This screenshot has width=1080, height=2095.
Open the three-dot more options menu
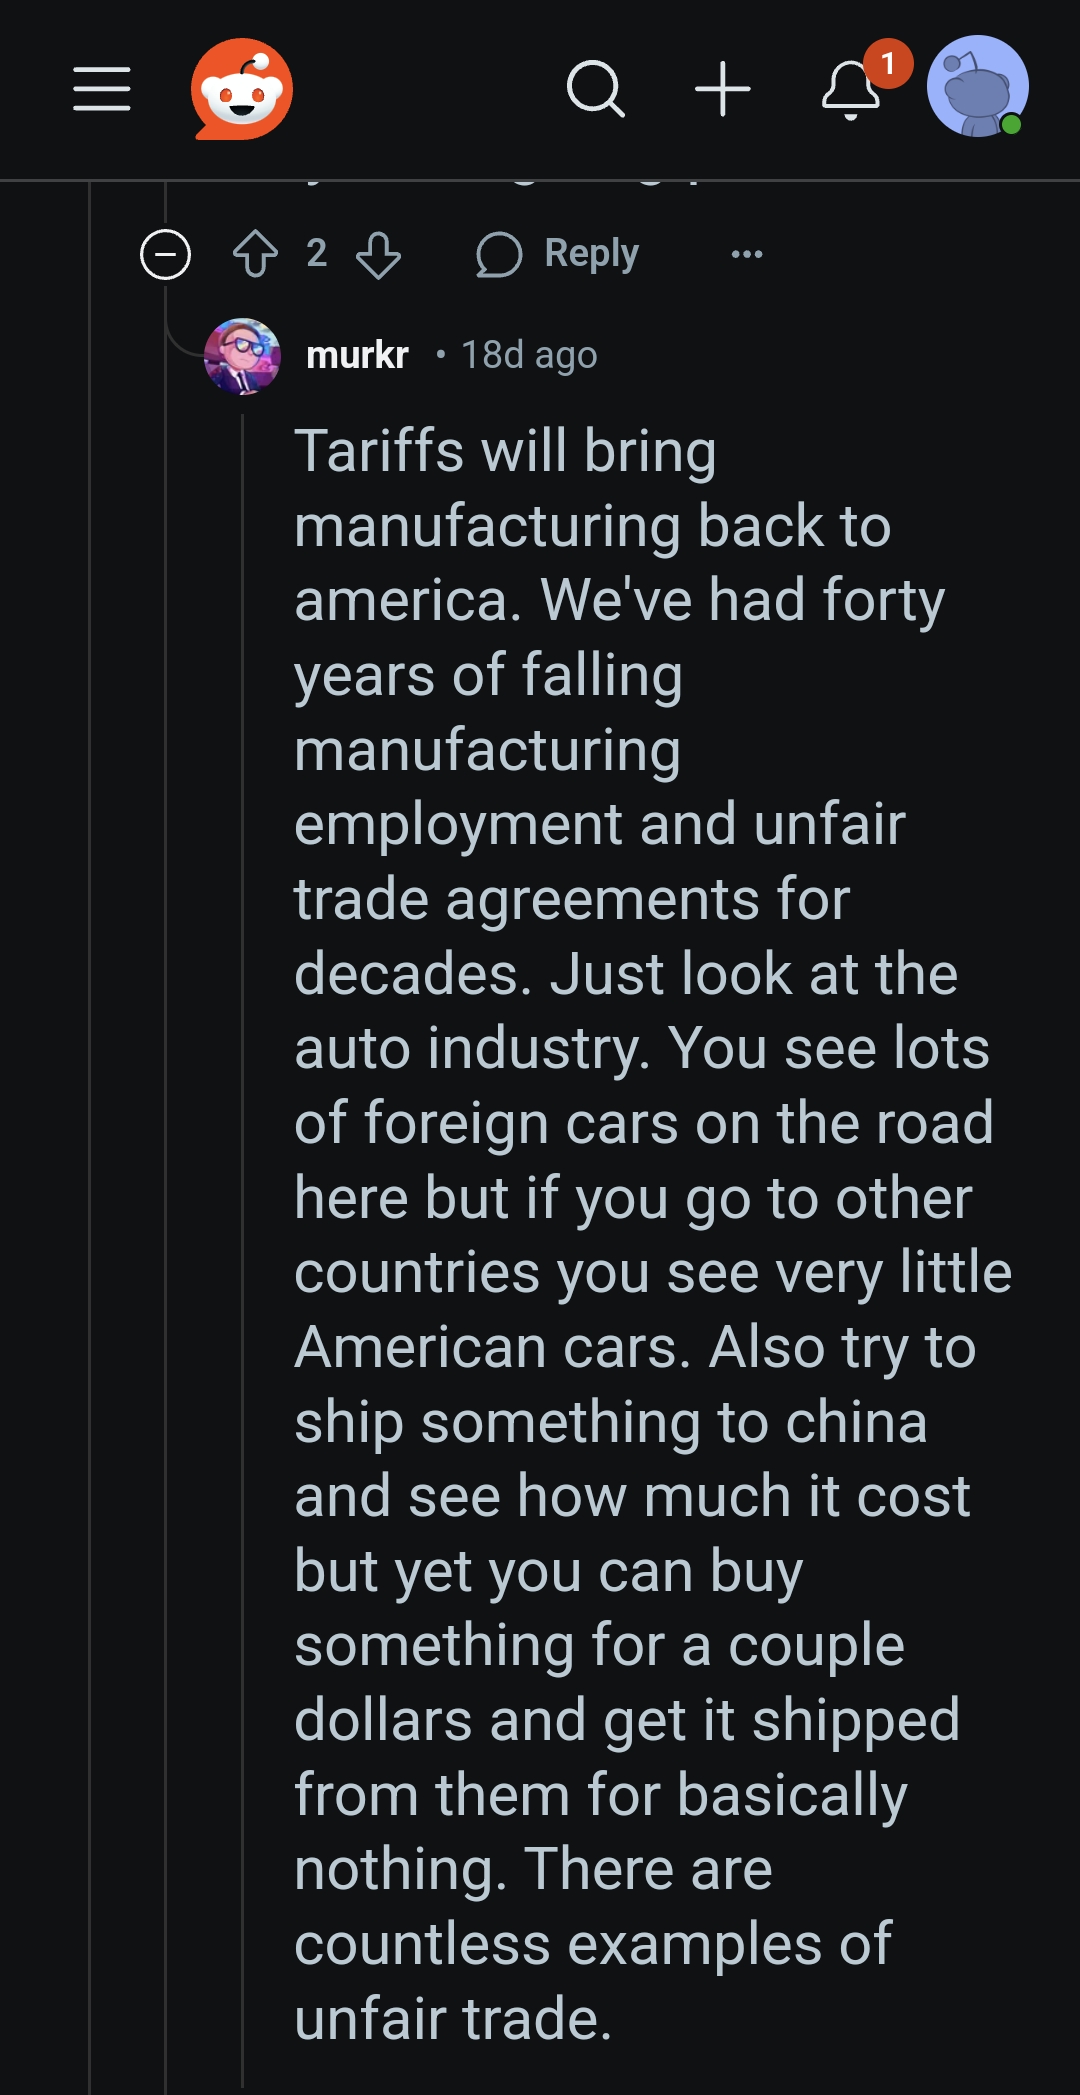(747, 254)
